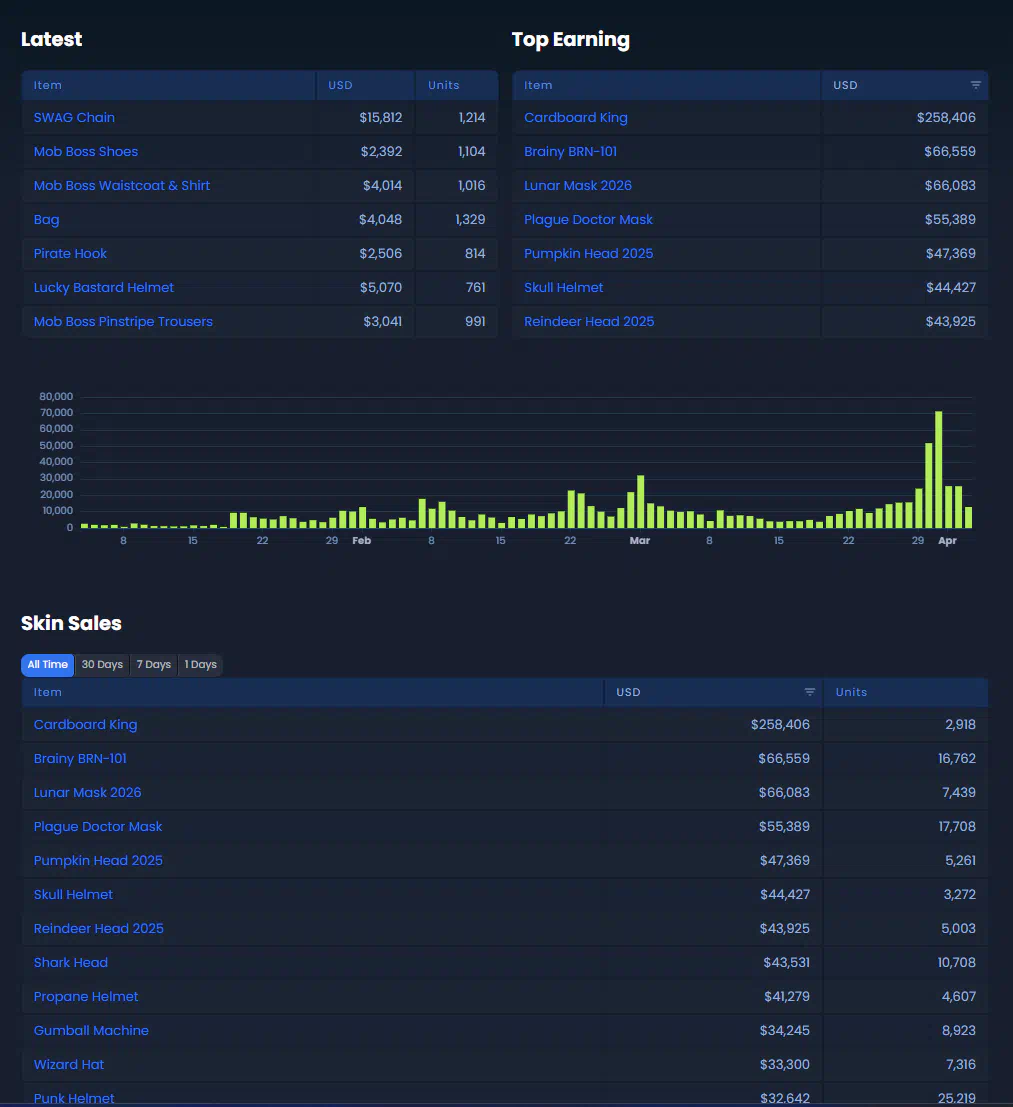The image size is (1013, 1107).
Task: Switch to the 7 Days filter
Action: point(154,665)
